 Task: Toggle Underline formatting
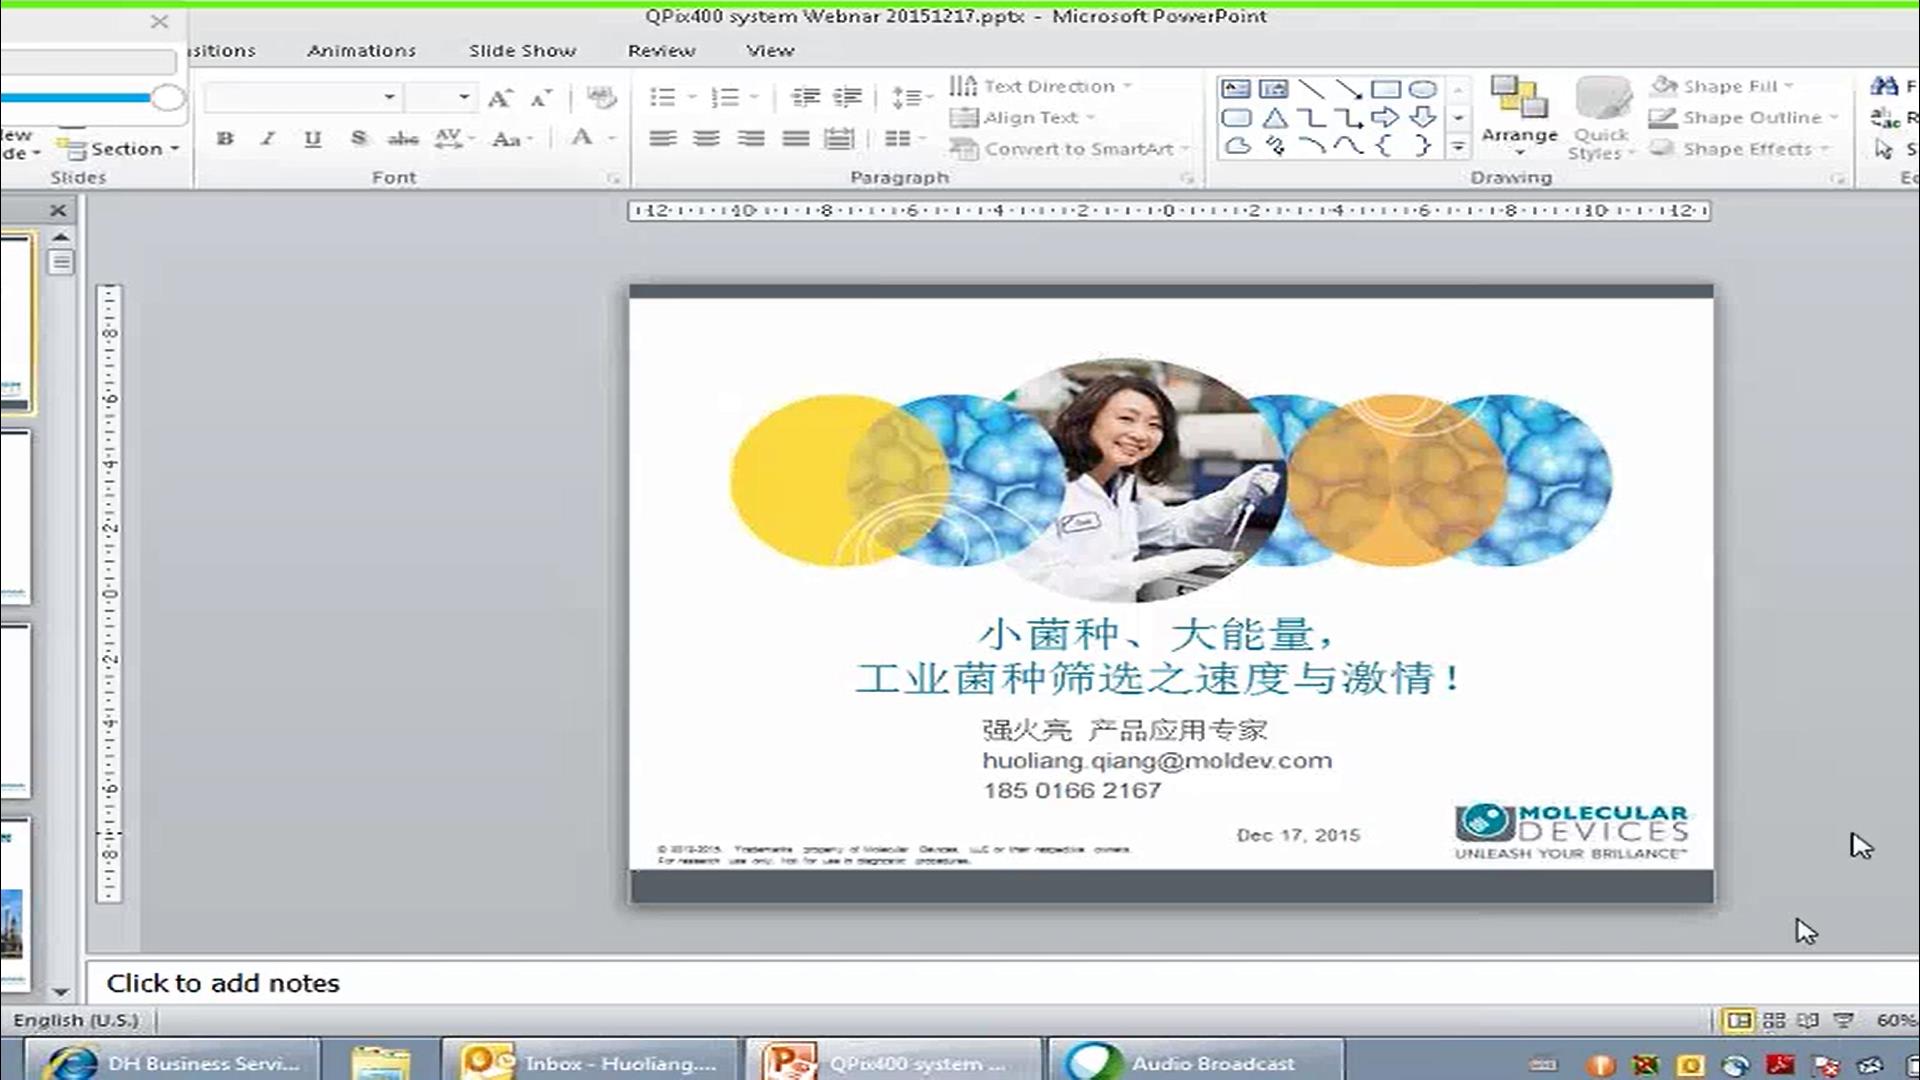click(313, 139)
